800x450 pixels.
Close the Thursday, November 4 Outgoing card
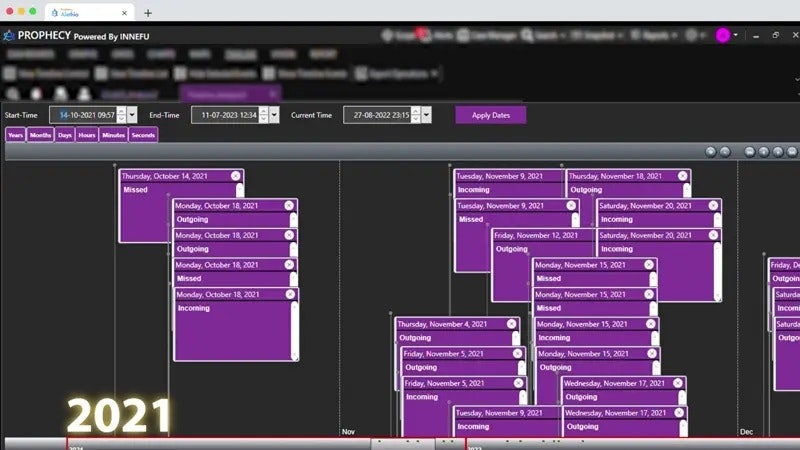point(511,324)
